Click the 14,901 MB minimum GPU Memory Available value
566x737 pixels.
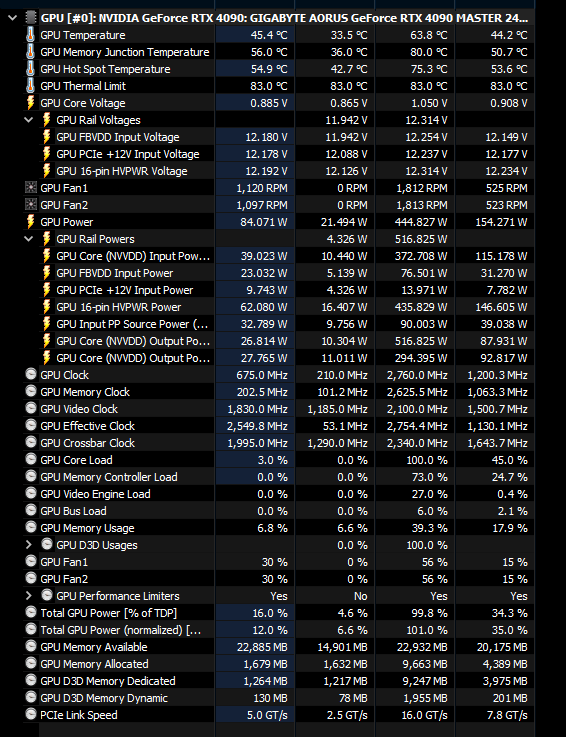click(x=342, y=647)
